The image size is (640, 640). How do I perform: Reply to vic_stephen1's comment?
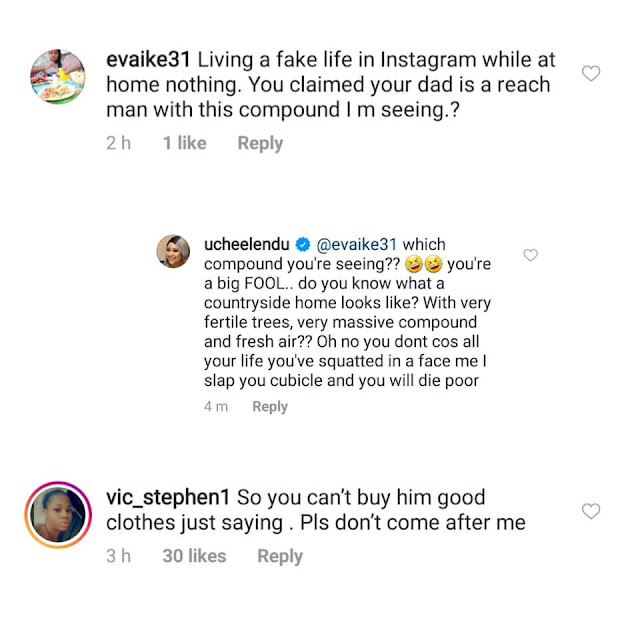coord(280,556)
